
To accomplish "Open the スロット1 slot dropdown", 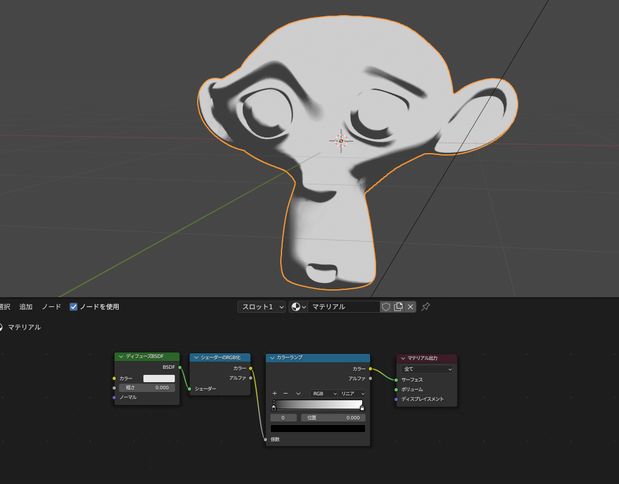I will [261, 307].
